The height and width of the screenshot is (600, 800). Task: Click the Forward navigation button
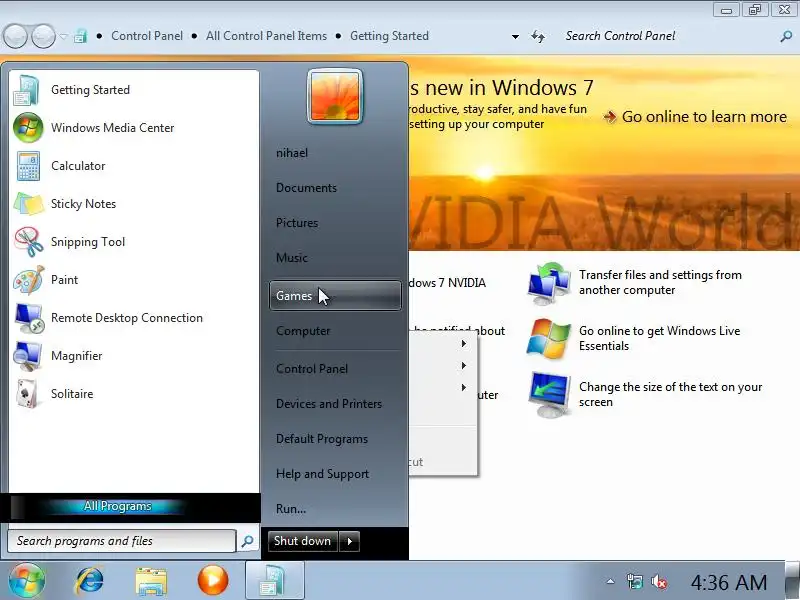(x=43, y=36)
